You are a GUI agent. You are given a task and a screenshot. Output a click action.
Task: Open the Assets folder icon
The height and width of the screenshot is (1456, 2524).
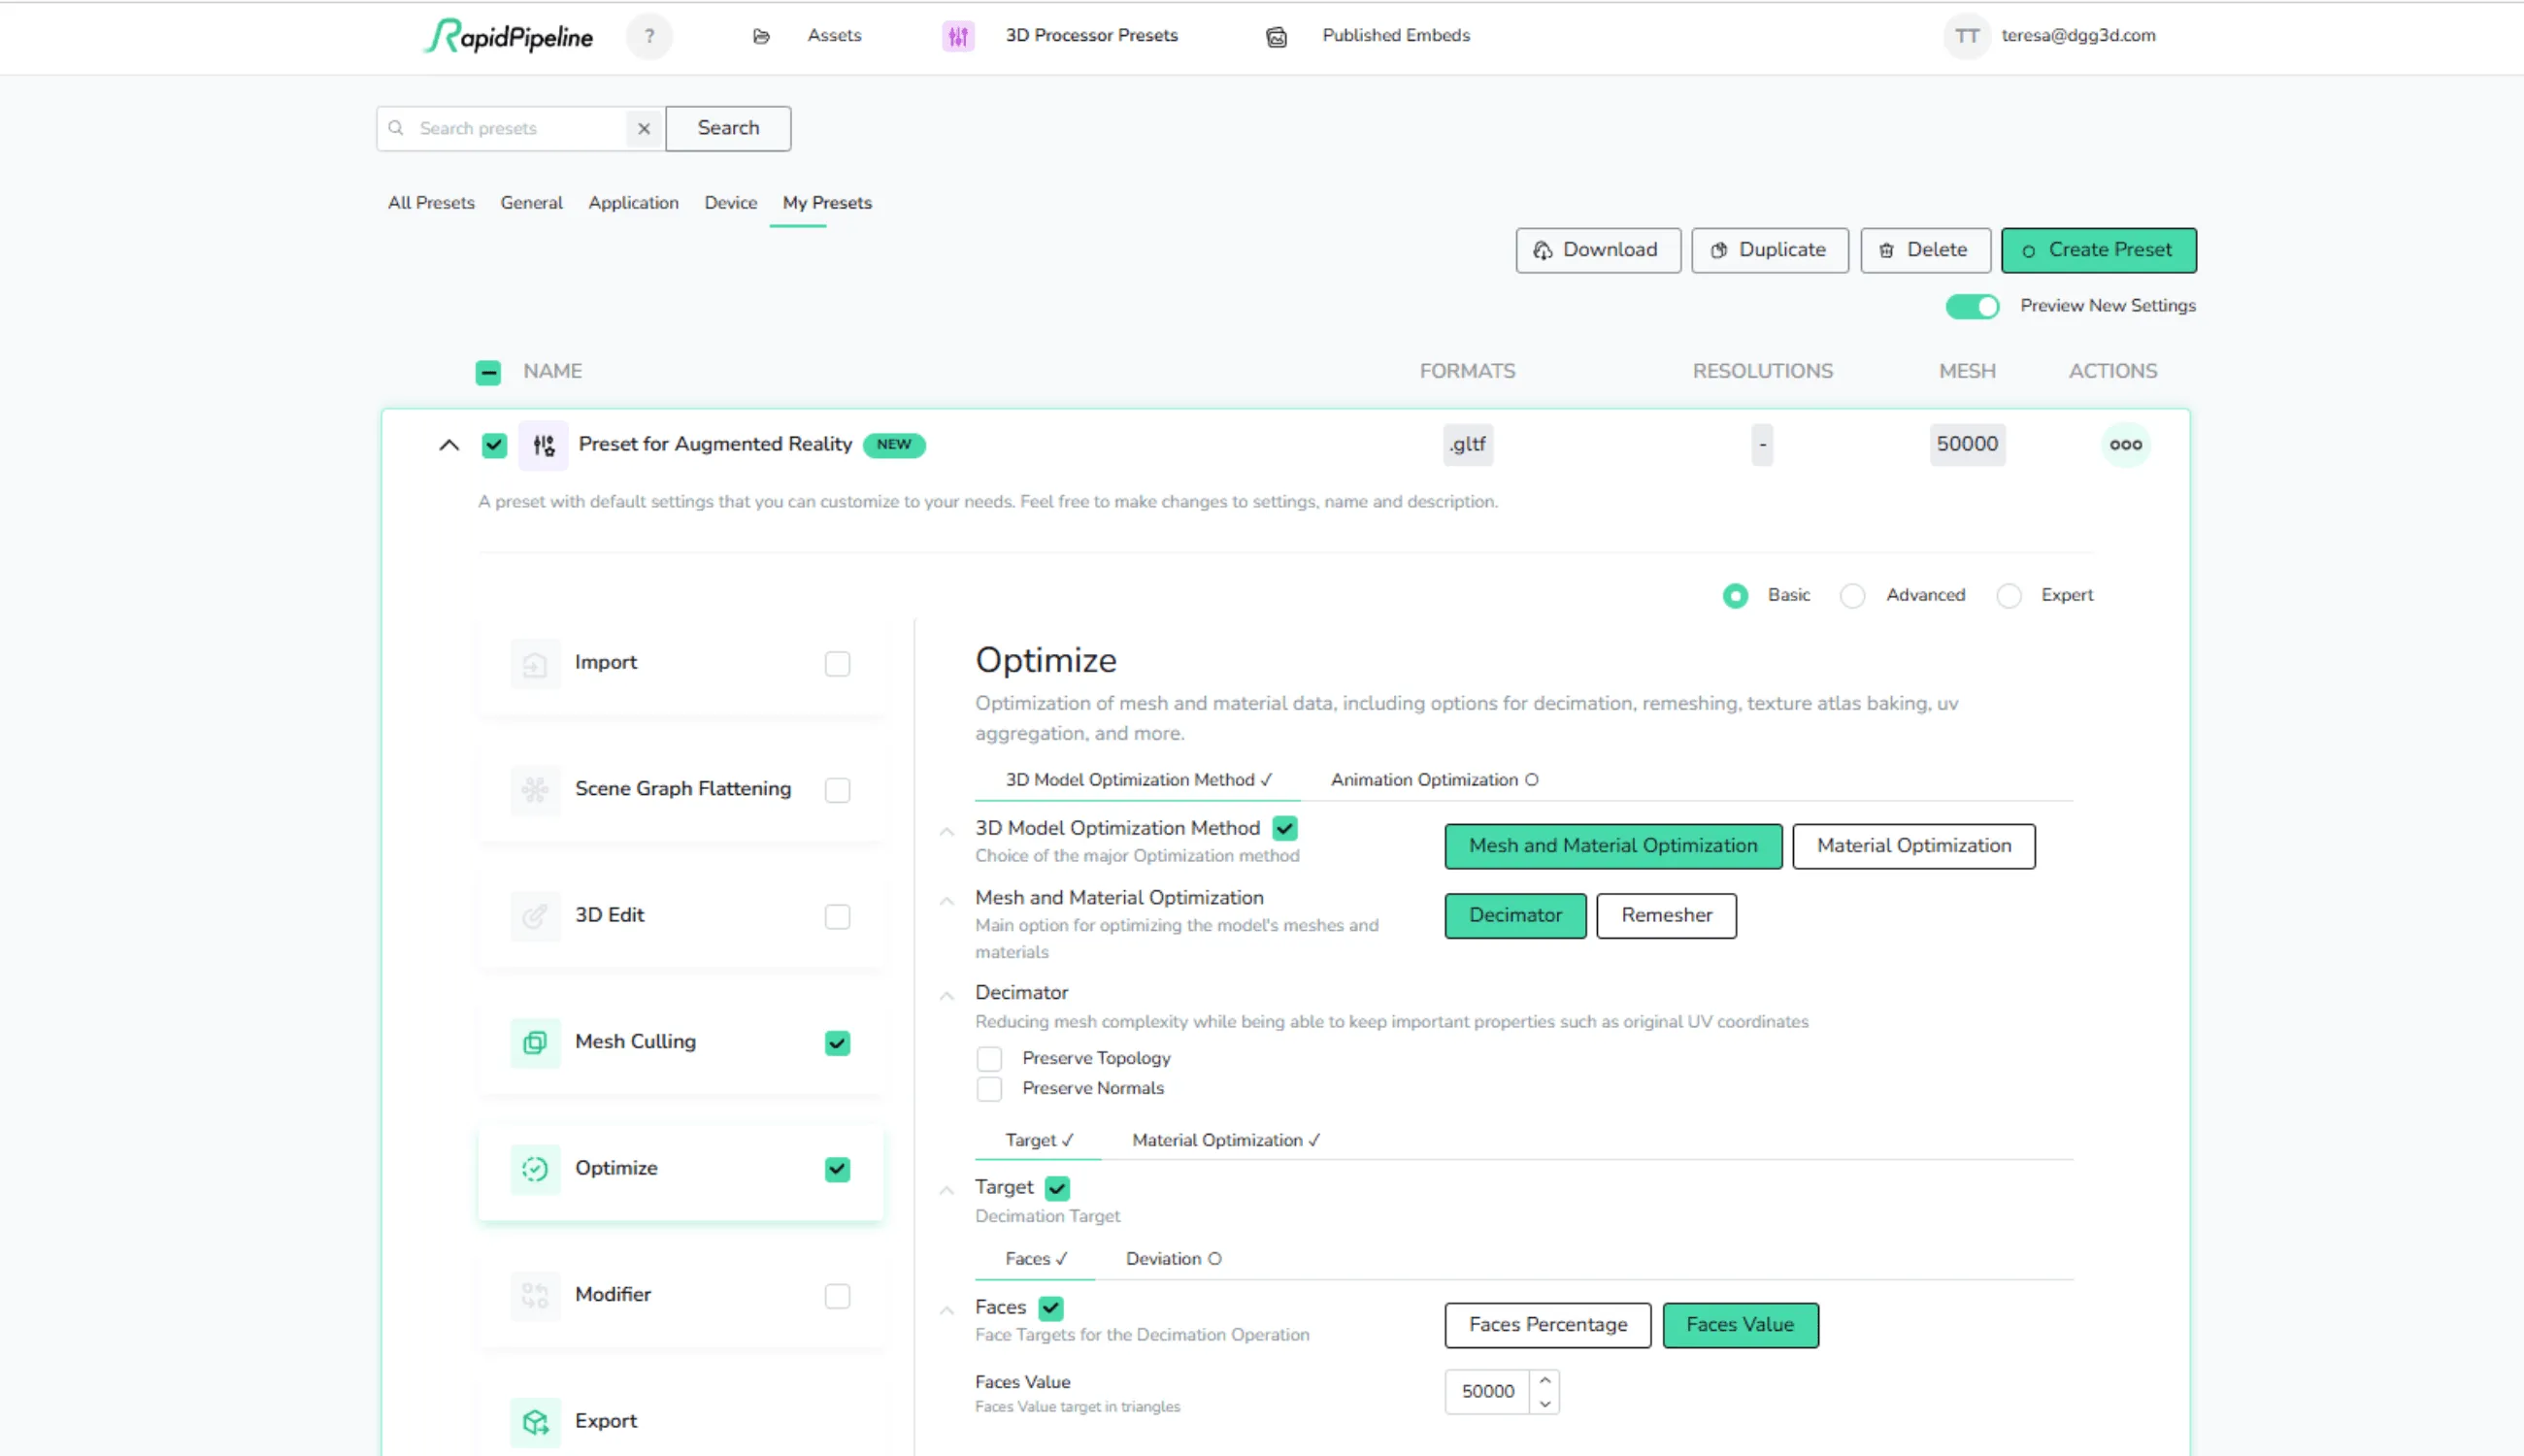[x=761, y=36]
